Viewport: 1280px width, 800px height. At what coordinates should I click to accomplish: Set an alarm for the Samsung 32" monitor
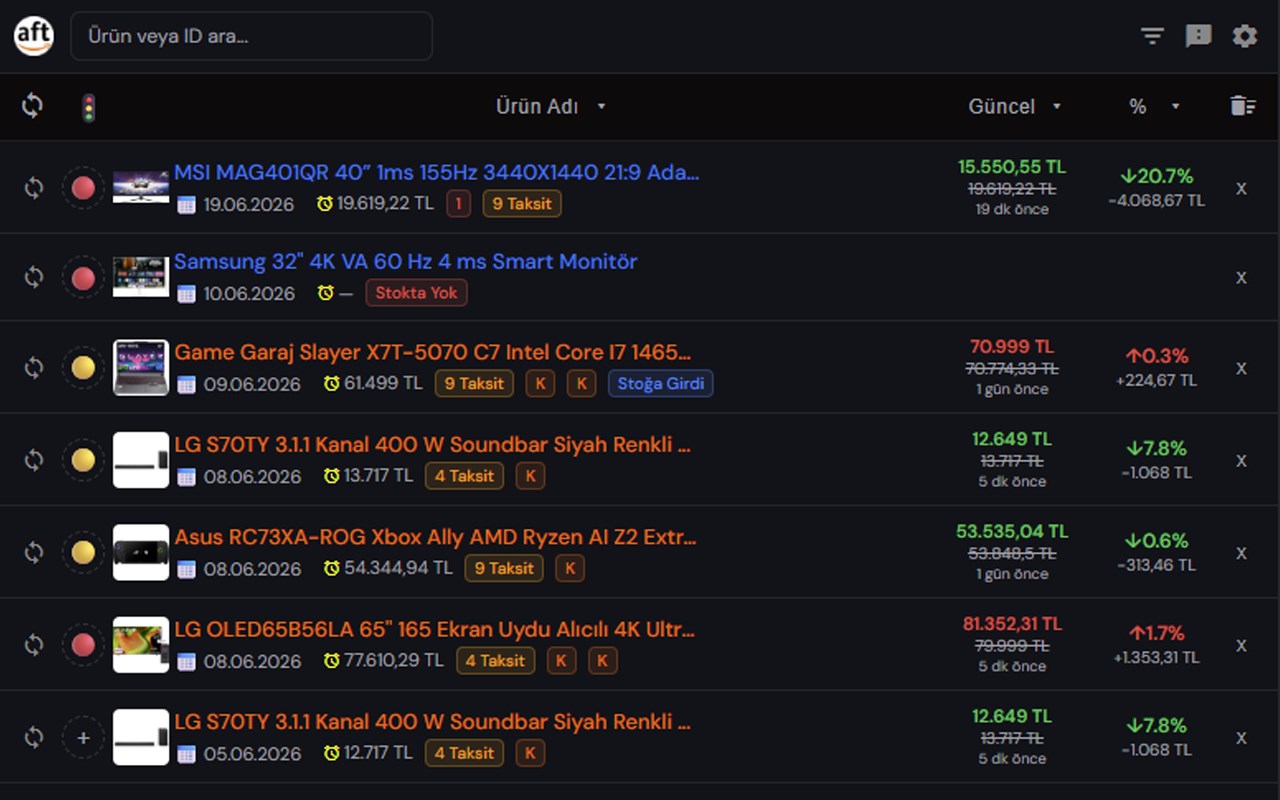point(325,293)
